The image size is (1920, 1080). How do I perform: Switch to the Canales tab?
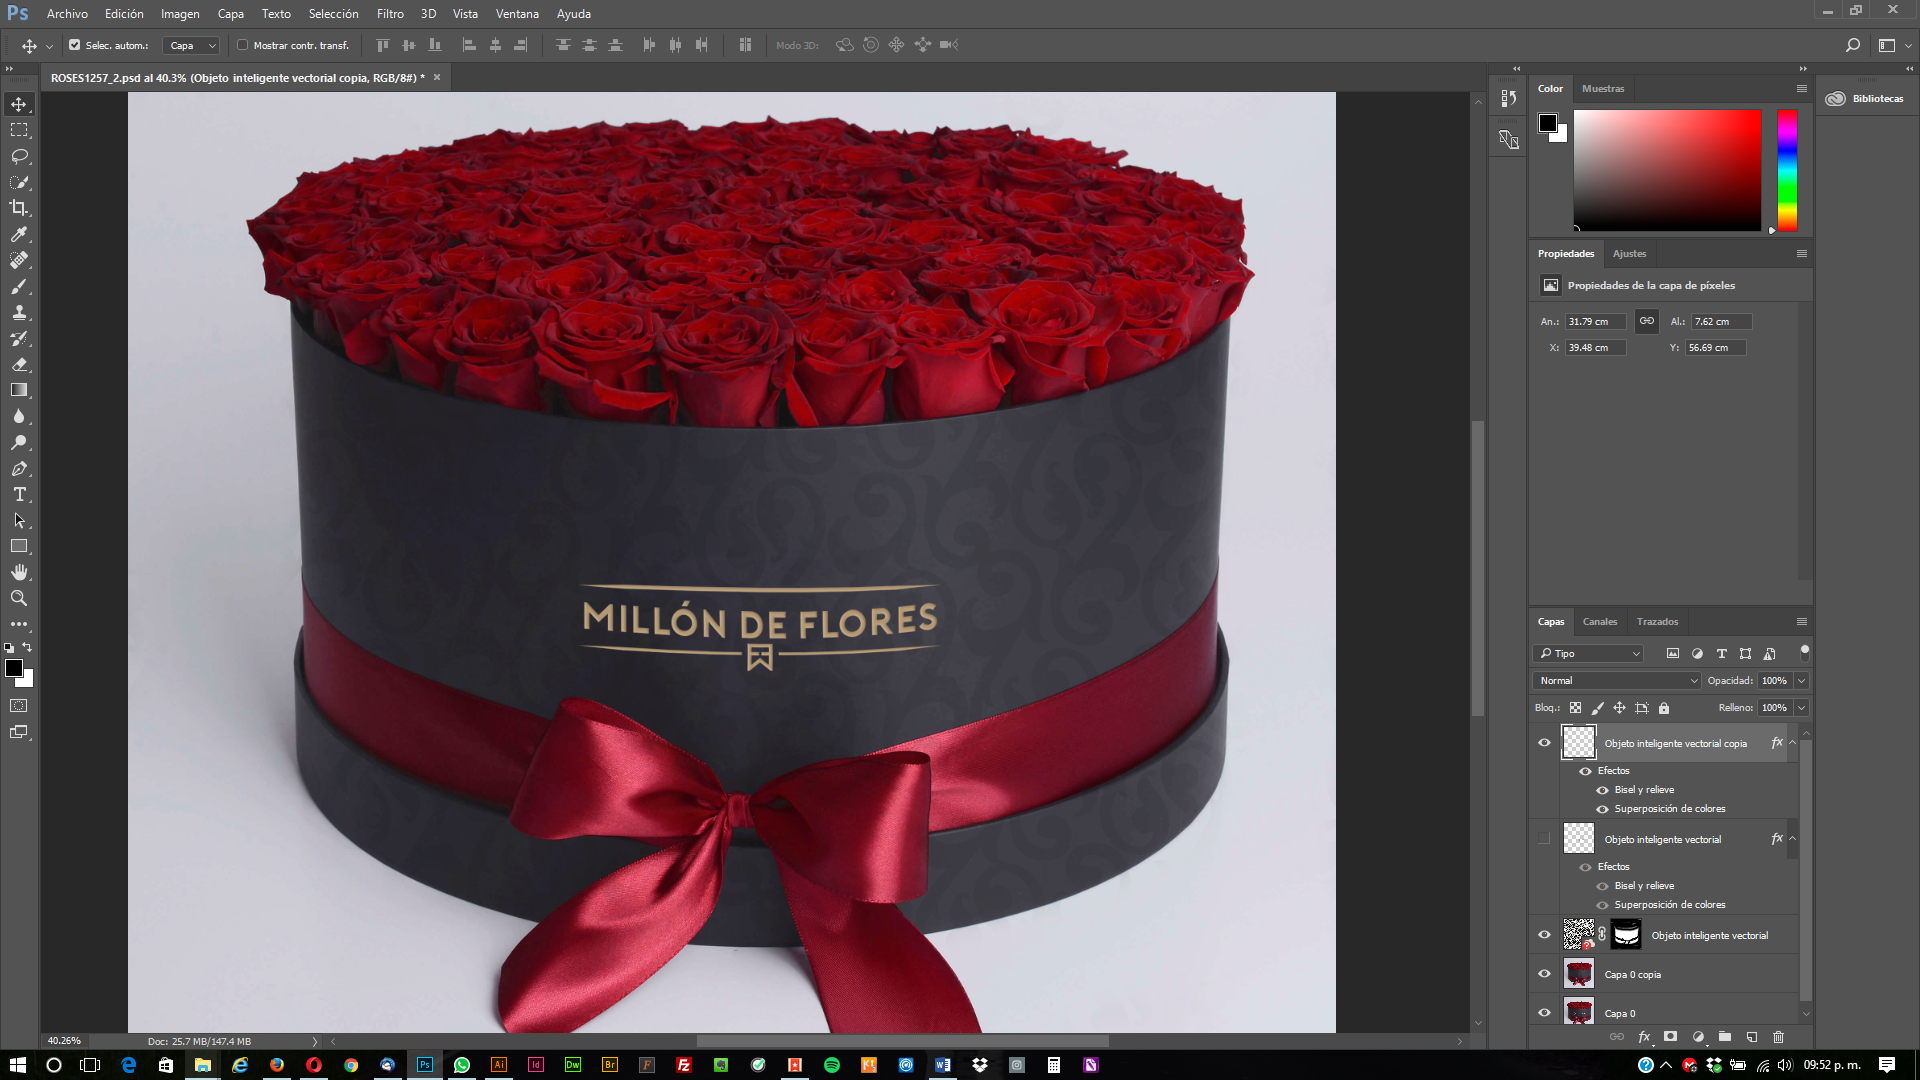click(x=1600, y=622)
